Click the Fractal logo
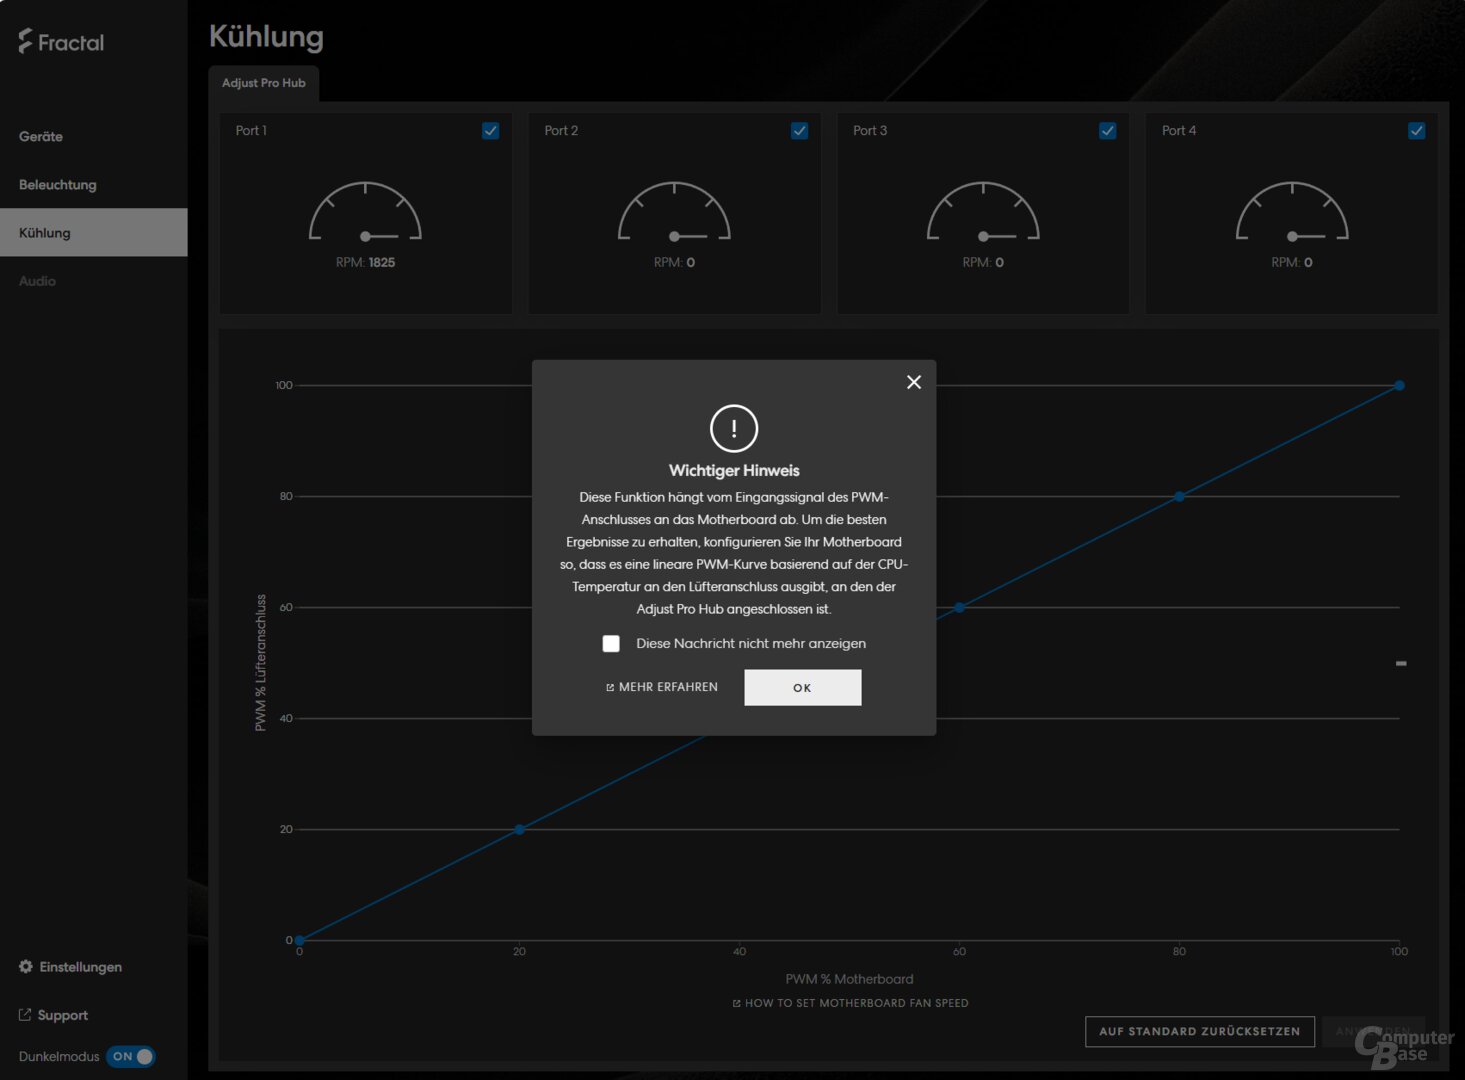 coord(59,41)
